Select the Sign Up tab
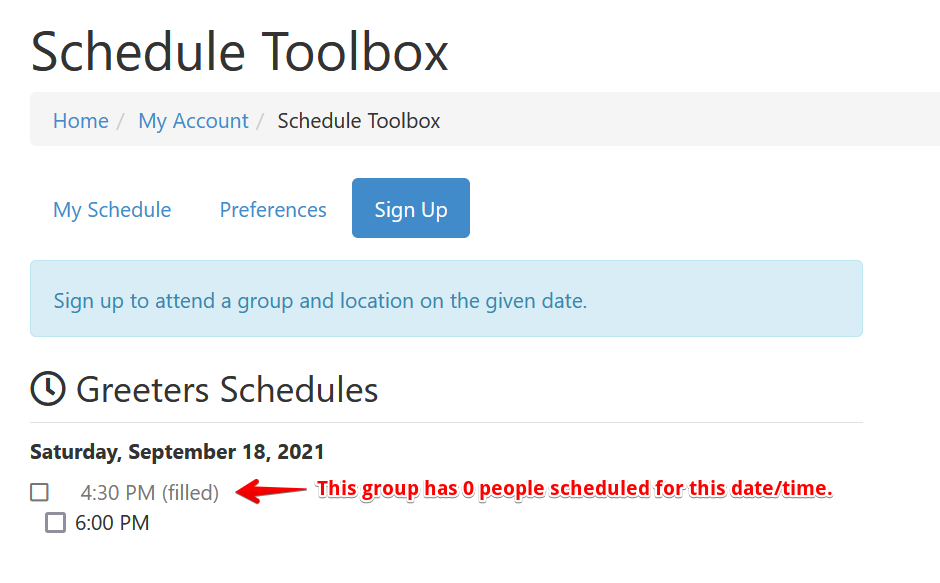This screenshot has height=583, width=940. [410, 207]
